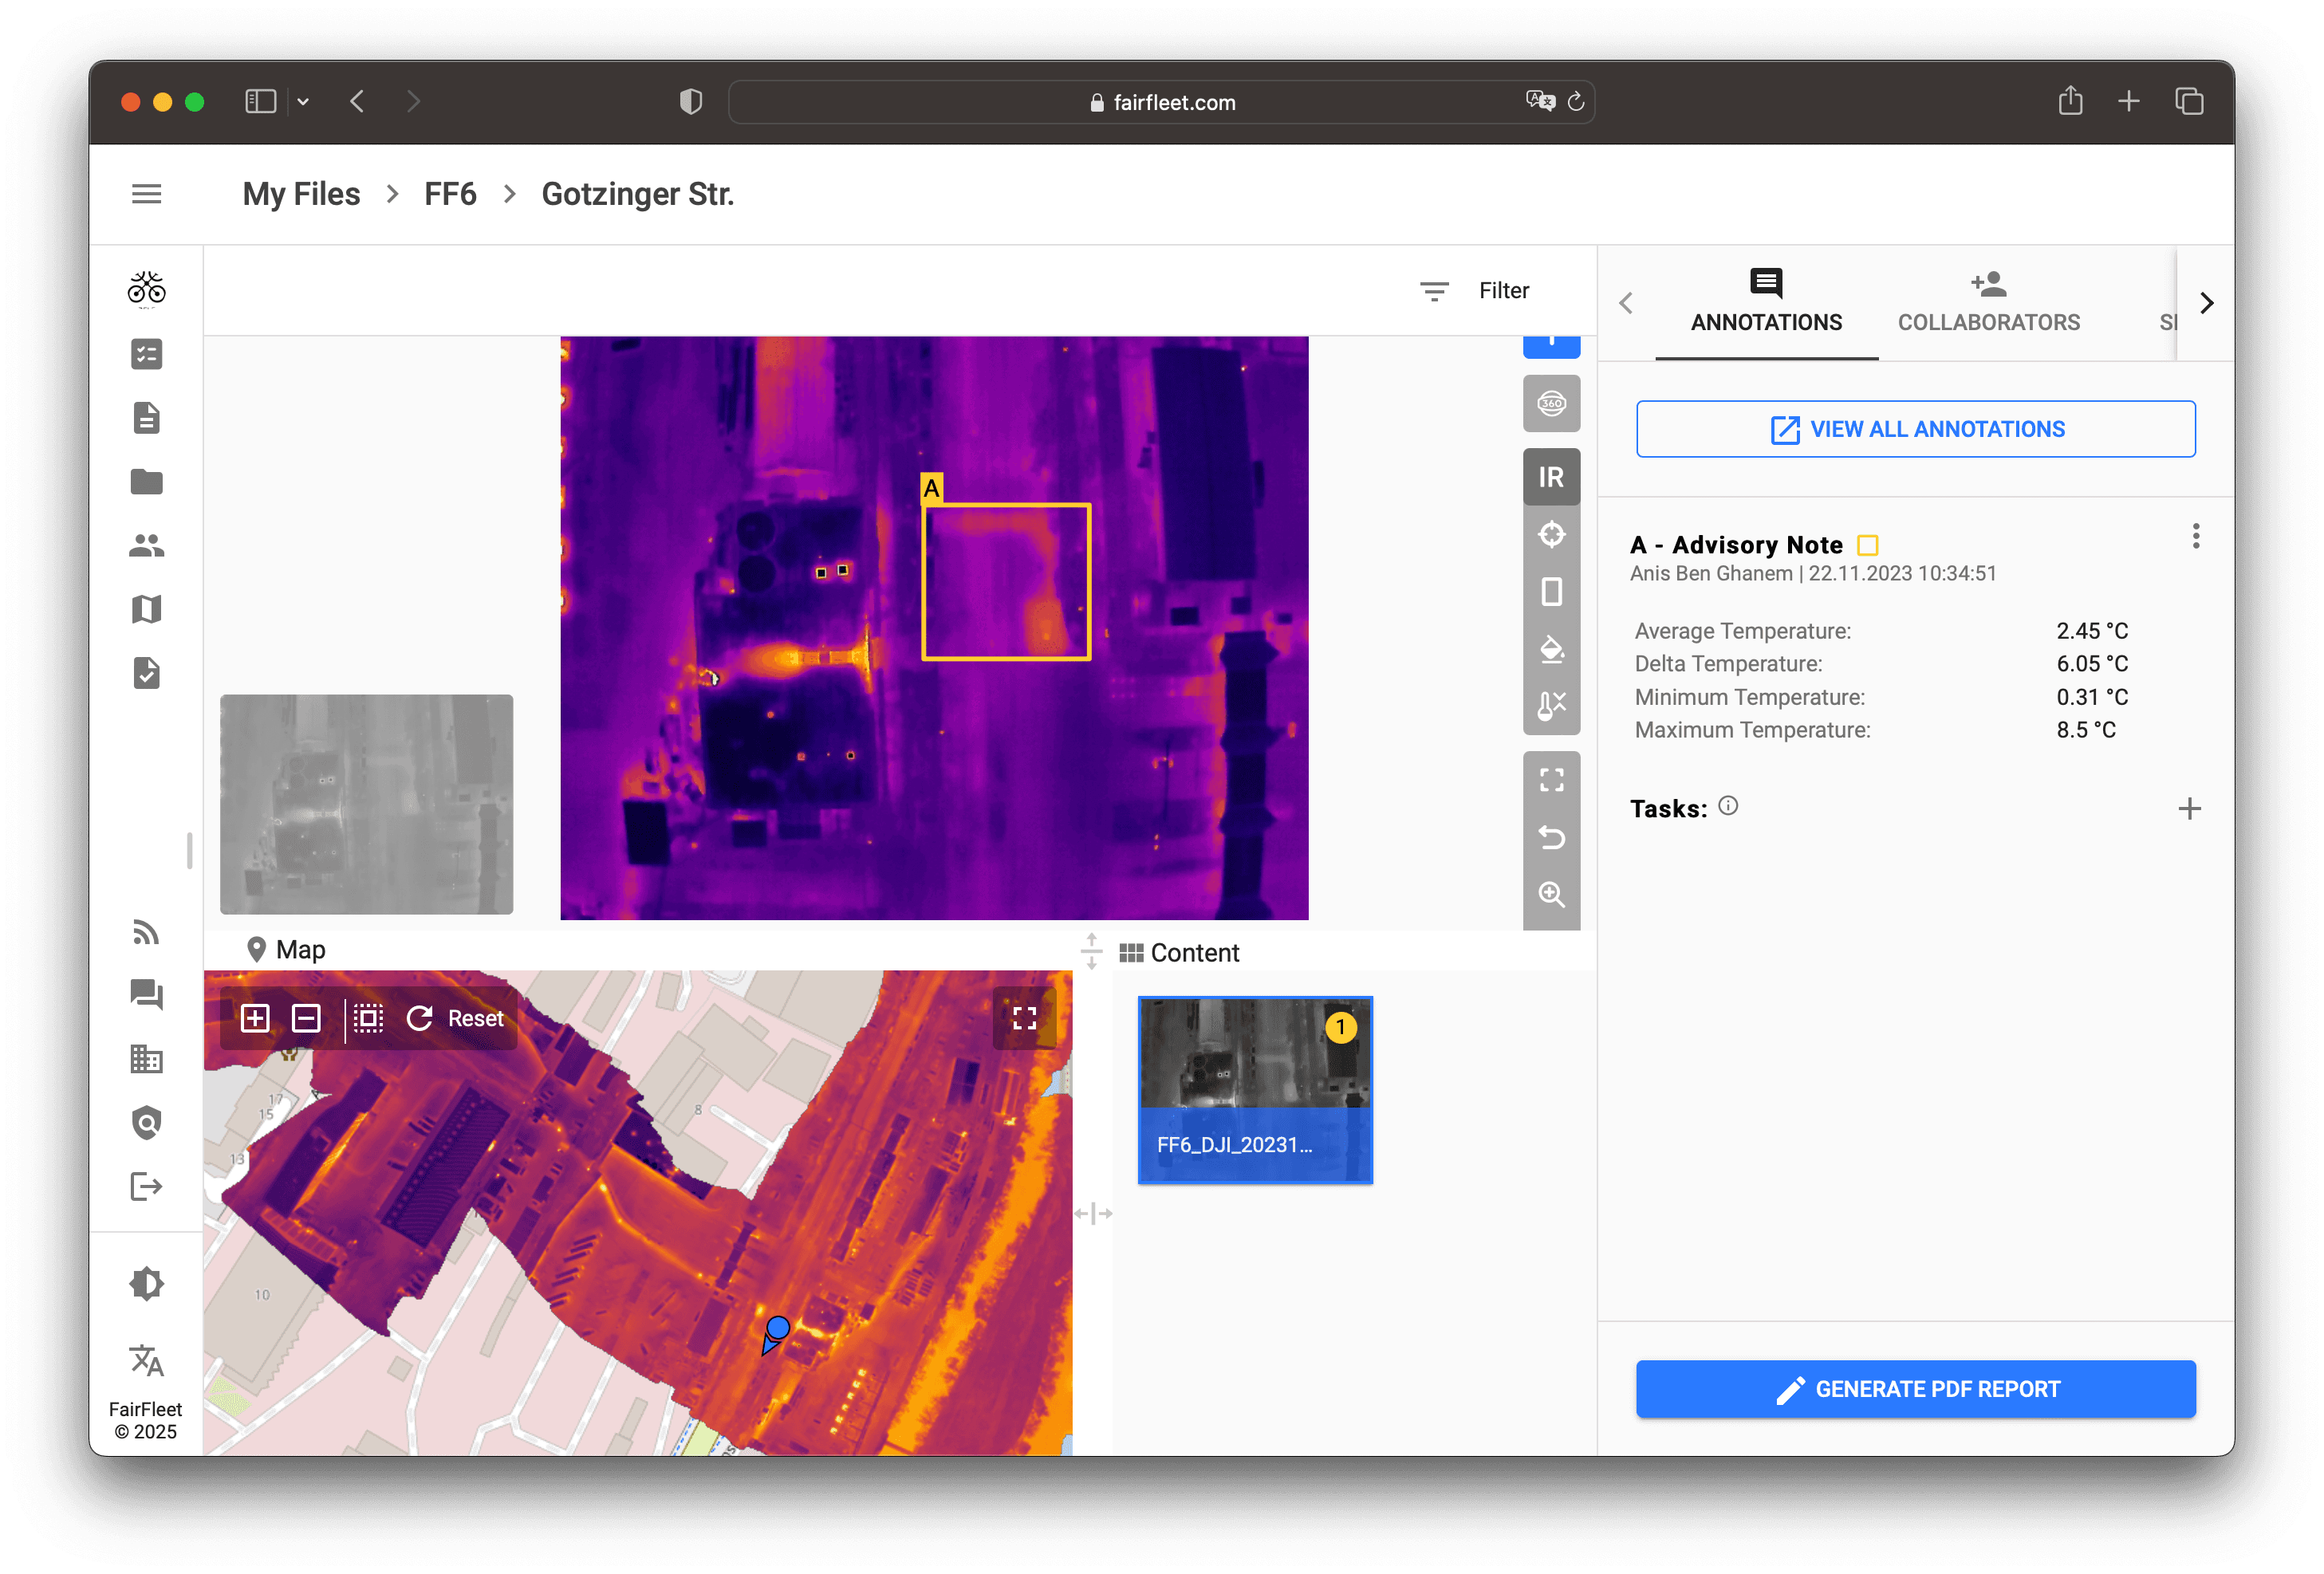This screenshot has width=2324, height=1574.
Task: Click the undo arrow in image toolbar
Action: 1550,836
